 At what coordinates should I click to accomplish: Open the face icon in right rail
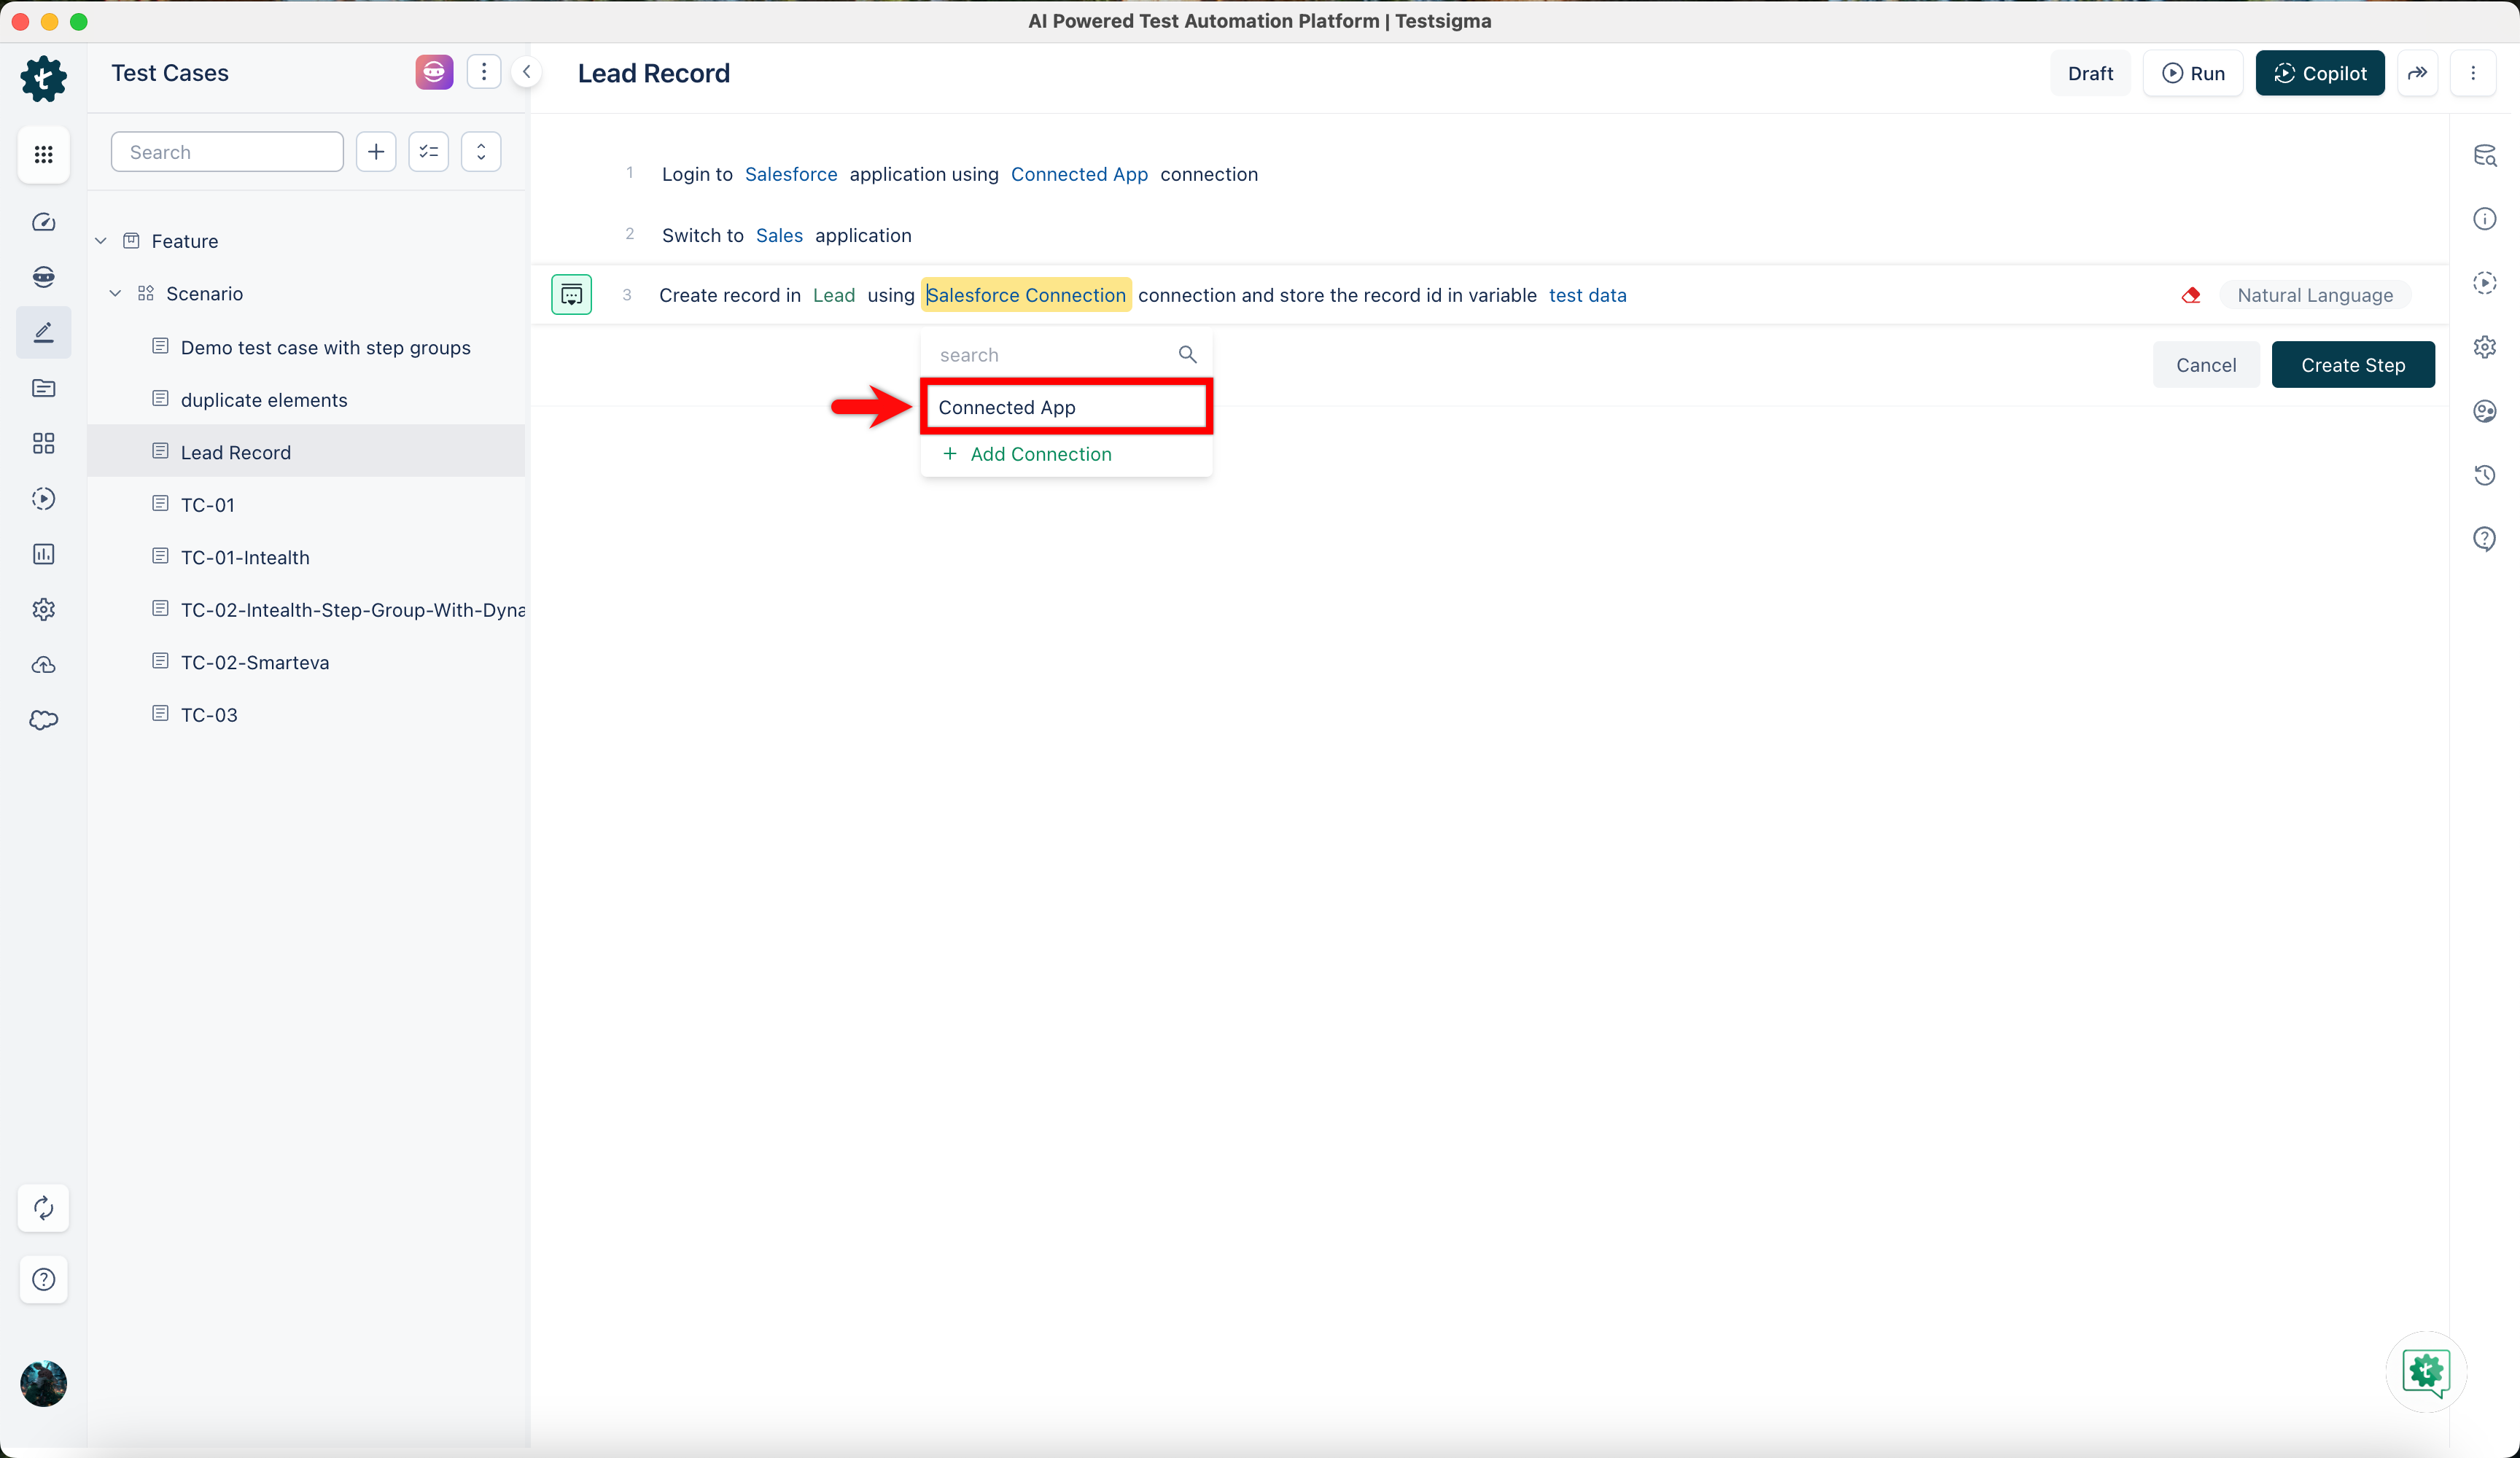point(2484,411)
